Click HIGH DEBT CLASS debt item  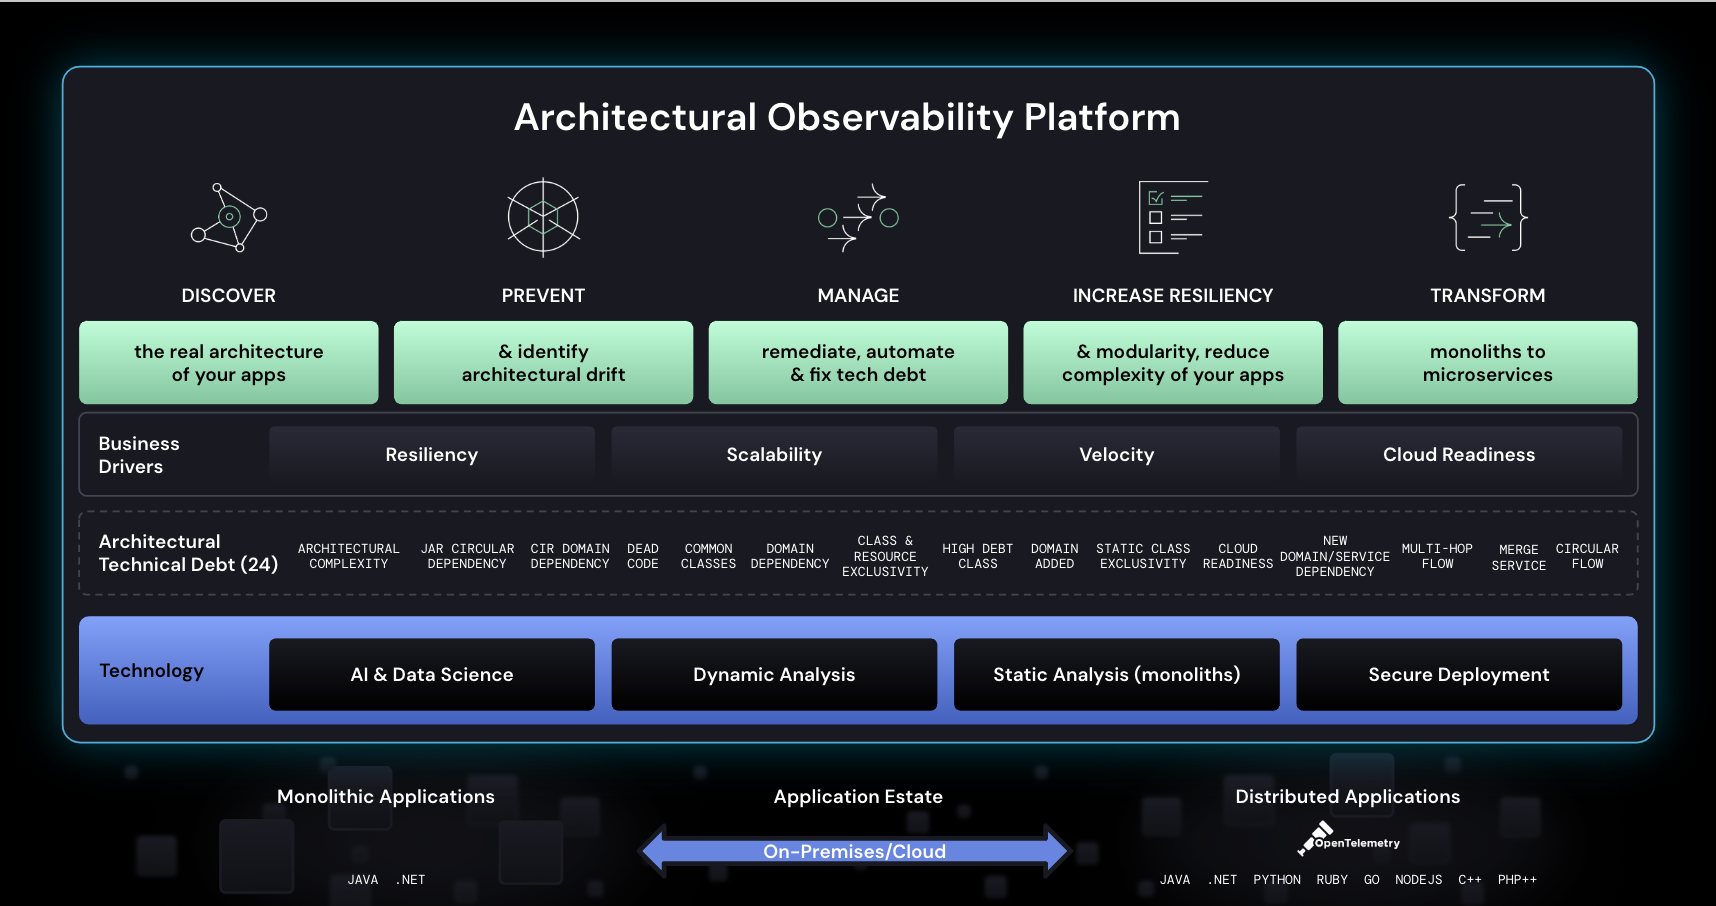978,556
